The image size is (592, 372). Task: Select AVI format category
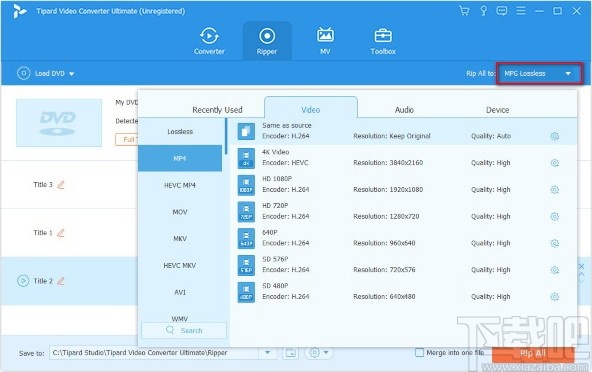click(180, 292)
